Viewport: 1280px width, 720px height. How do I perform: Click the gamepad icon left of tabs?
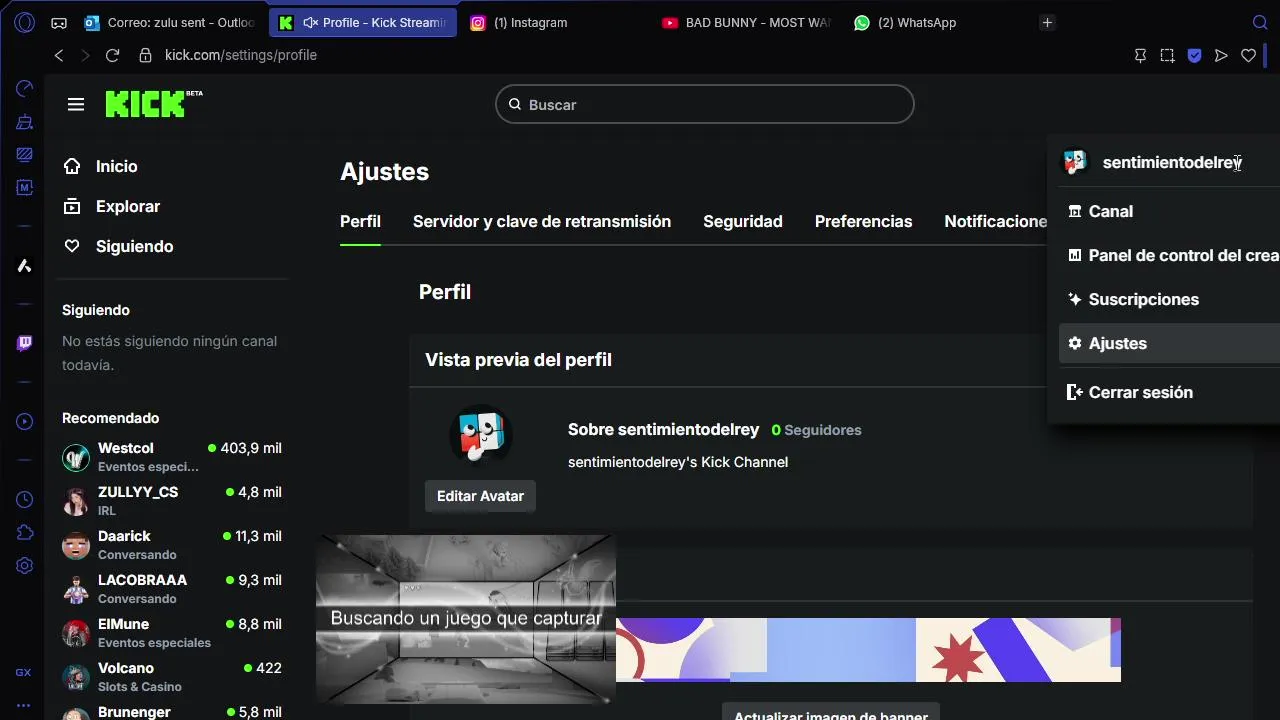59,22
